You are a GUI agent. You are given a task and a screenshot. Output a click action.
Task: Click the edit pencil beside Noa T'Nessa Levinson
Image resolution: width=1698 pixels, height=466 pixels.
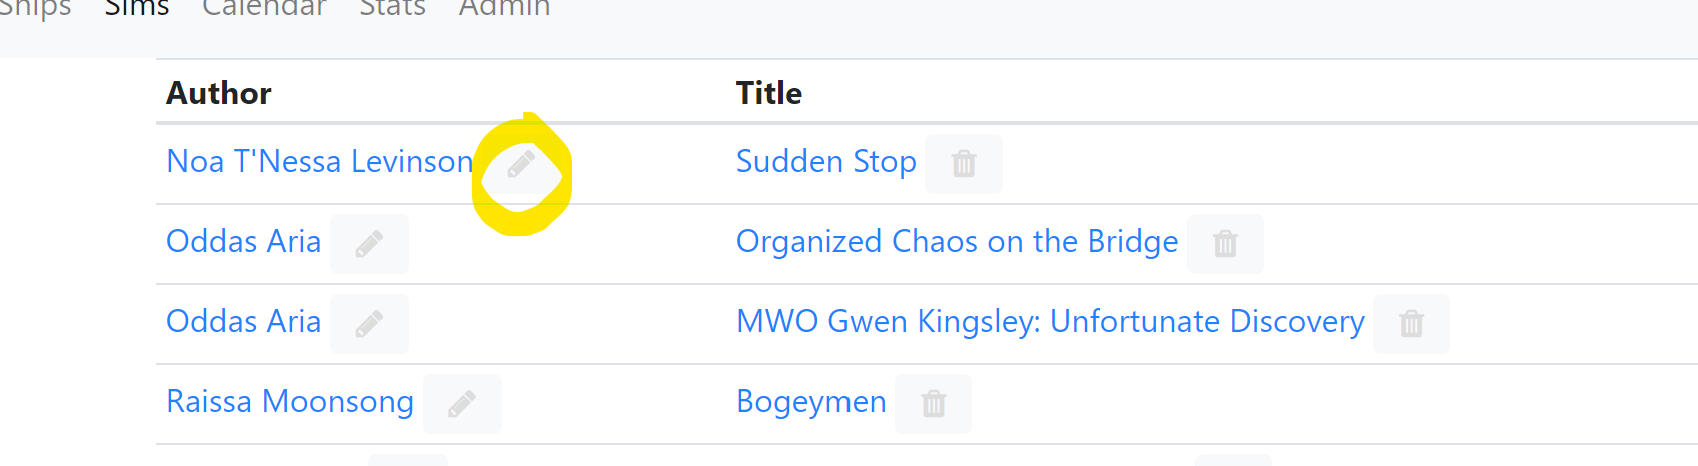click(x=521, y=163)
